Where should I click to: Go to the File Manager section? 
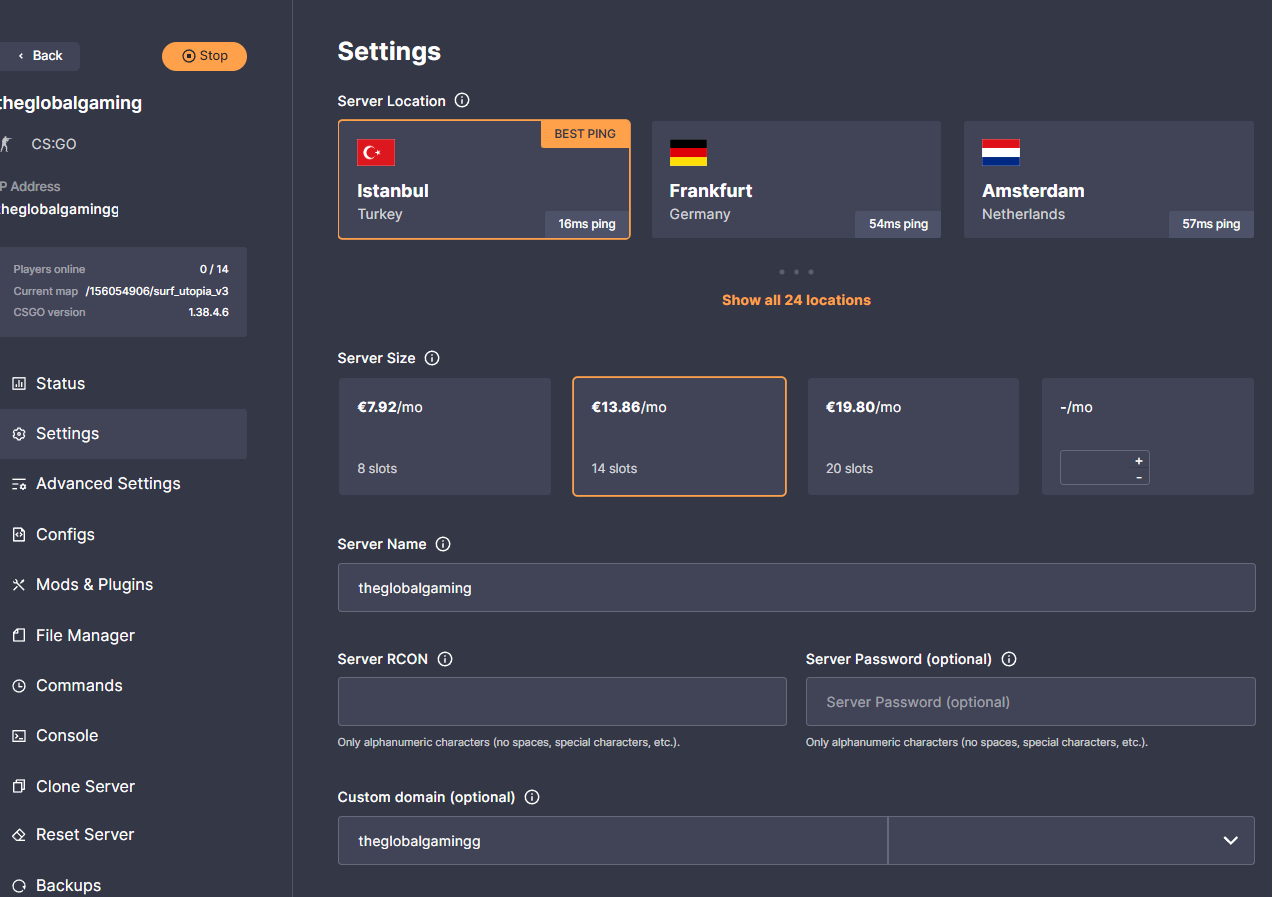pos(85,635)
